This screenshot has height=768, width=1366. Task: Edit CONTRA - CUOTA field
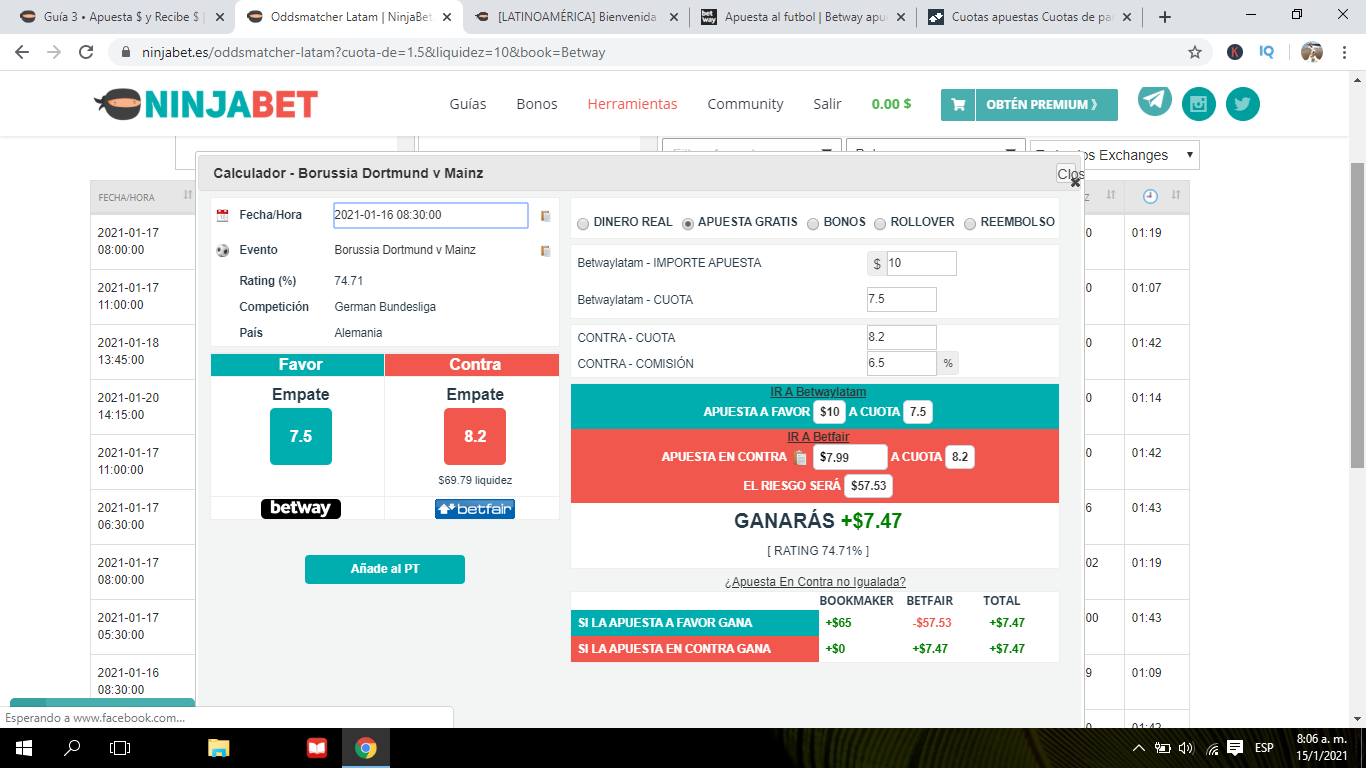click(x=902, y=338)
